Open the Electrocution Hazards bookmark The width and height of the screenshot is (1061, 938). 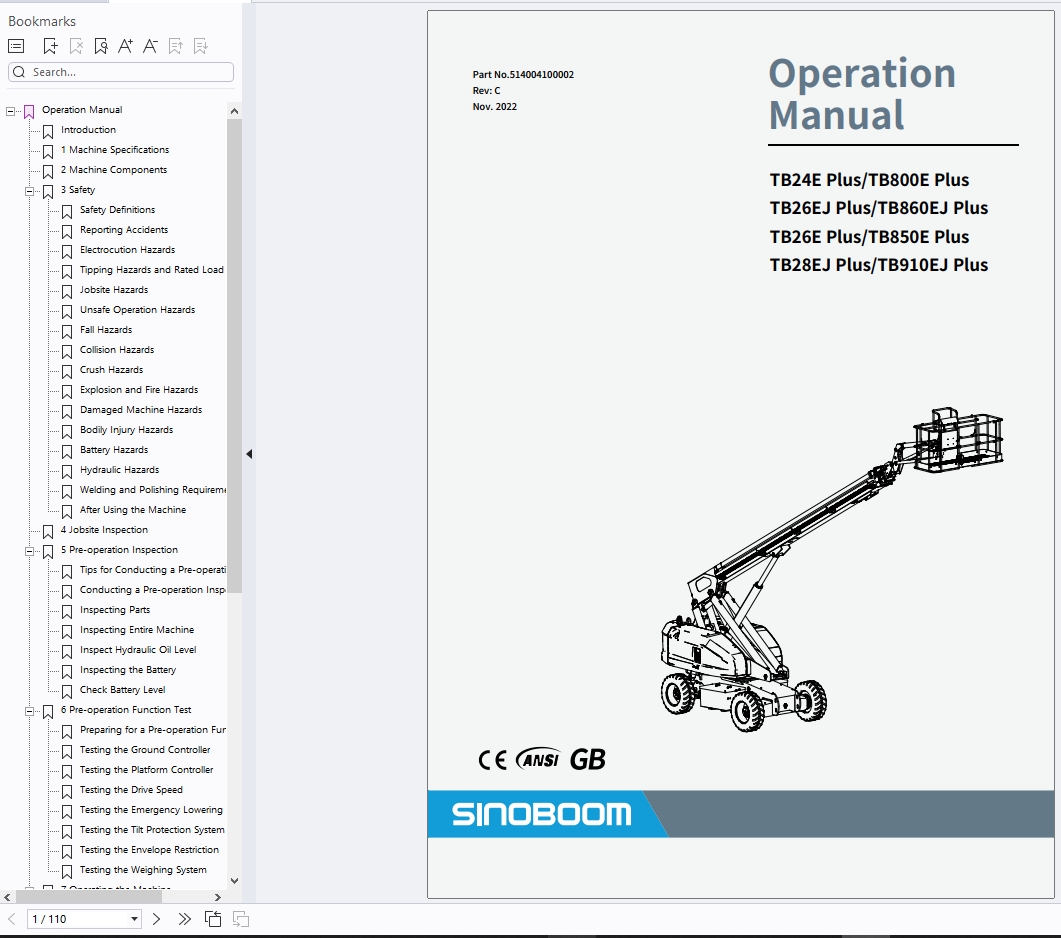point(127,250)
